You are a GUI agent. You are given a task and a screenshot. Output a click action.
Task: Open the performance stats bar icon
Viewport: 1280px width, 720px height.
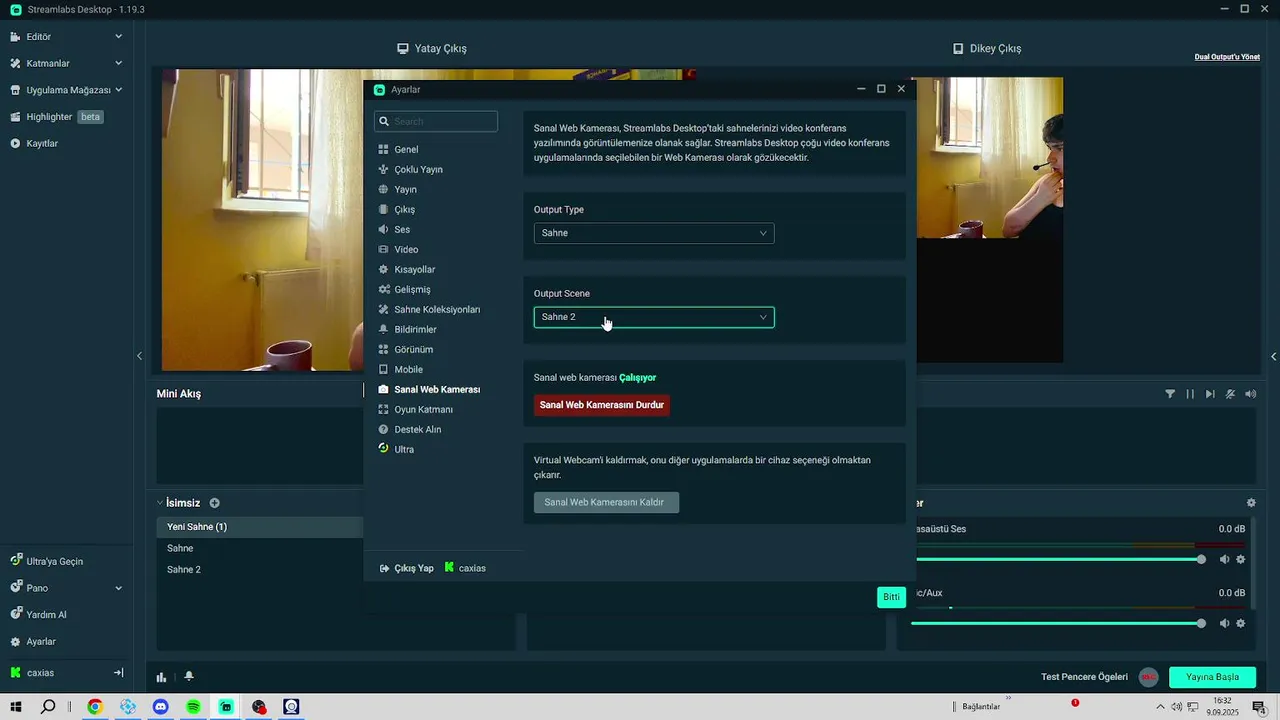[161, 677]
